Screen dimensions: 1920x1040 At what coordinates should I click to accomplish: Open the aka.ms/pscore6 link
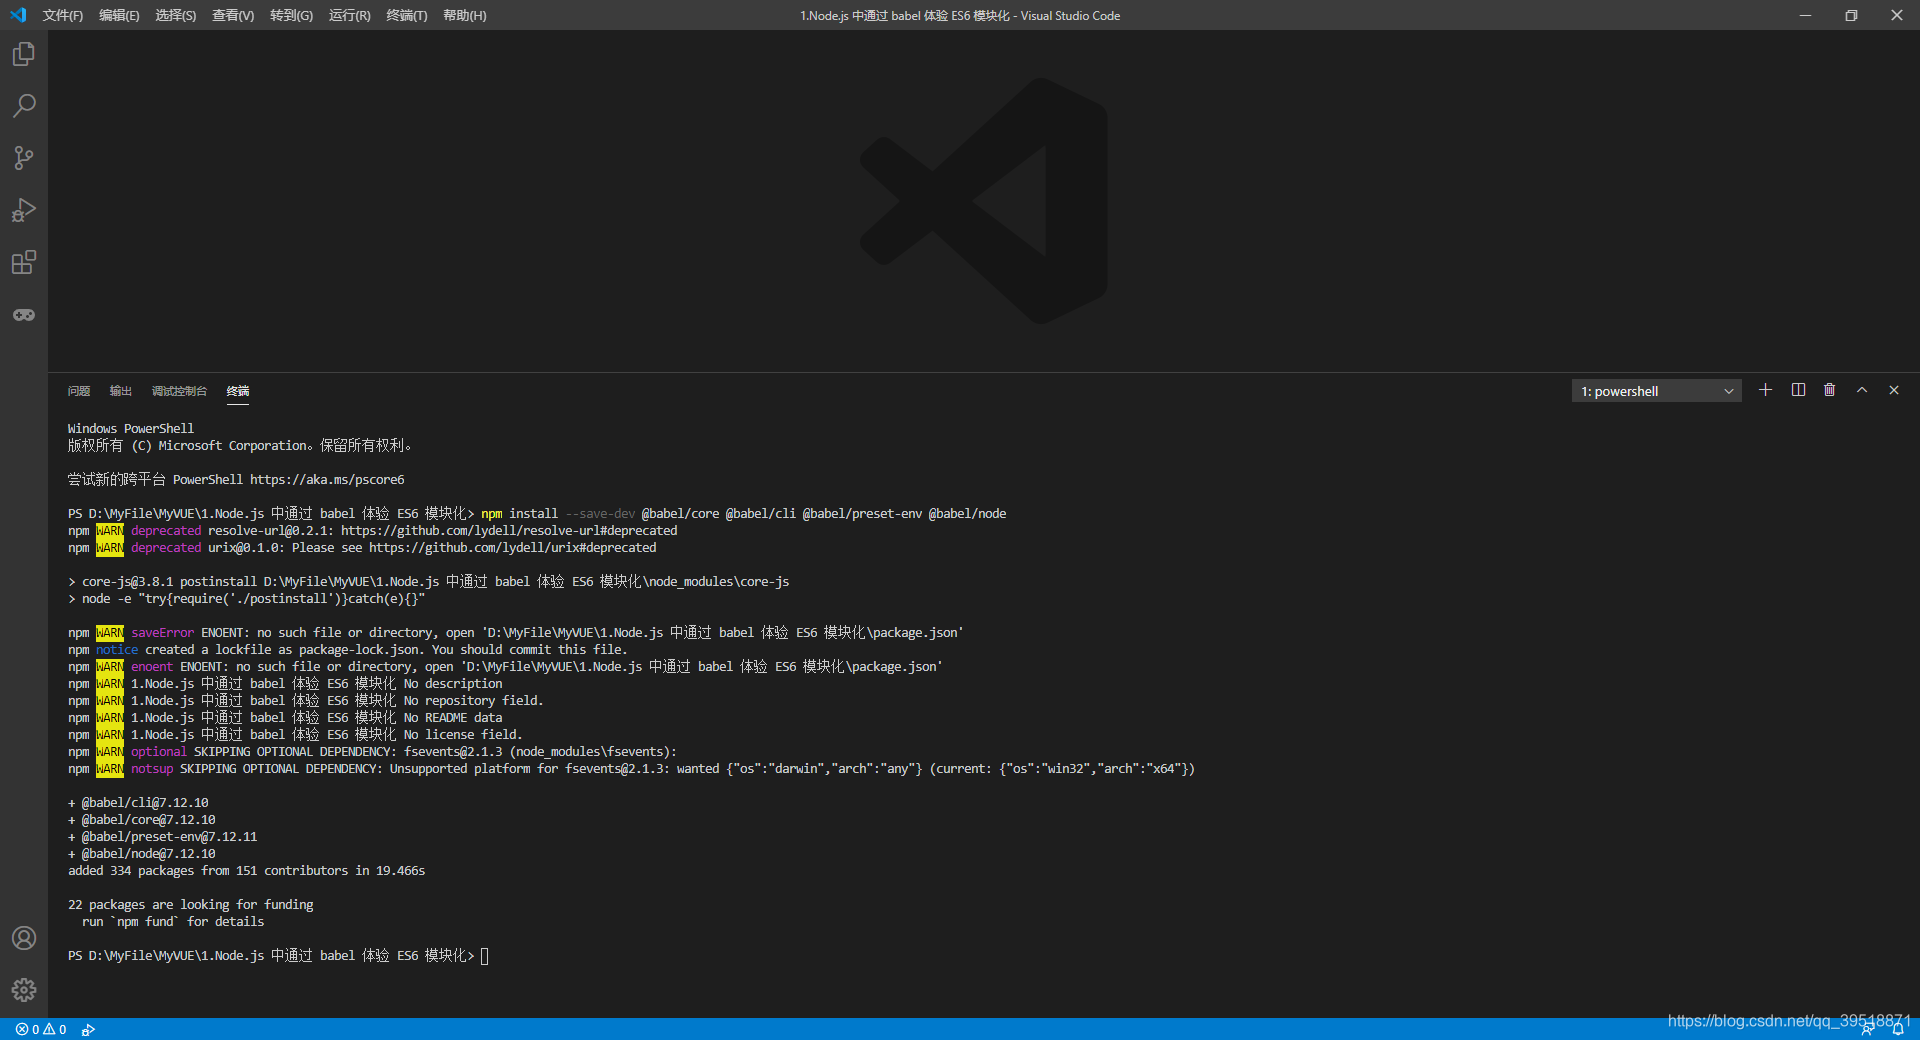(x=327, y=480)
